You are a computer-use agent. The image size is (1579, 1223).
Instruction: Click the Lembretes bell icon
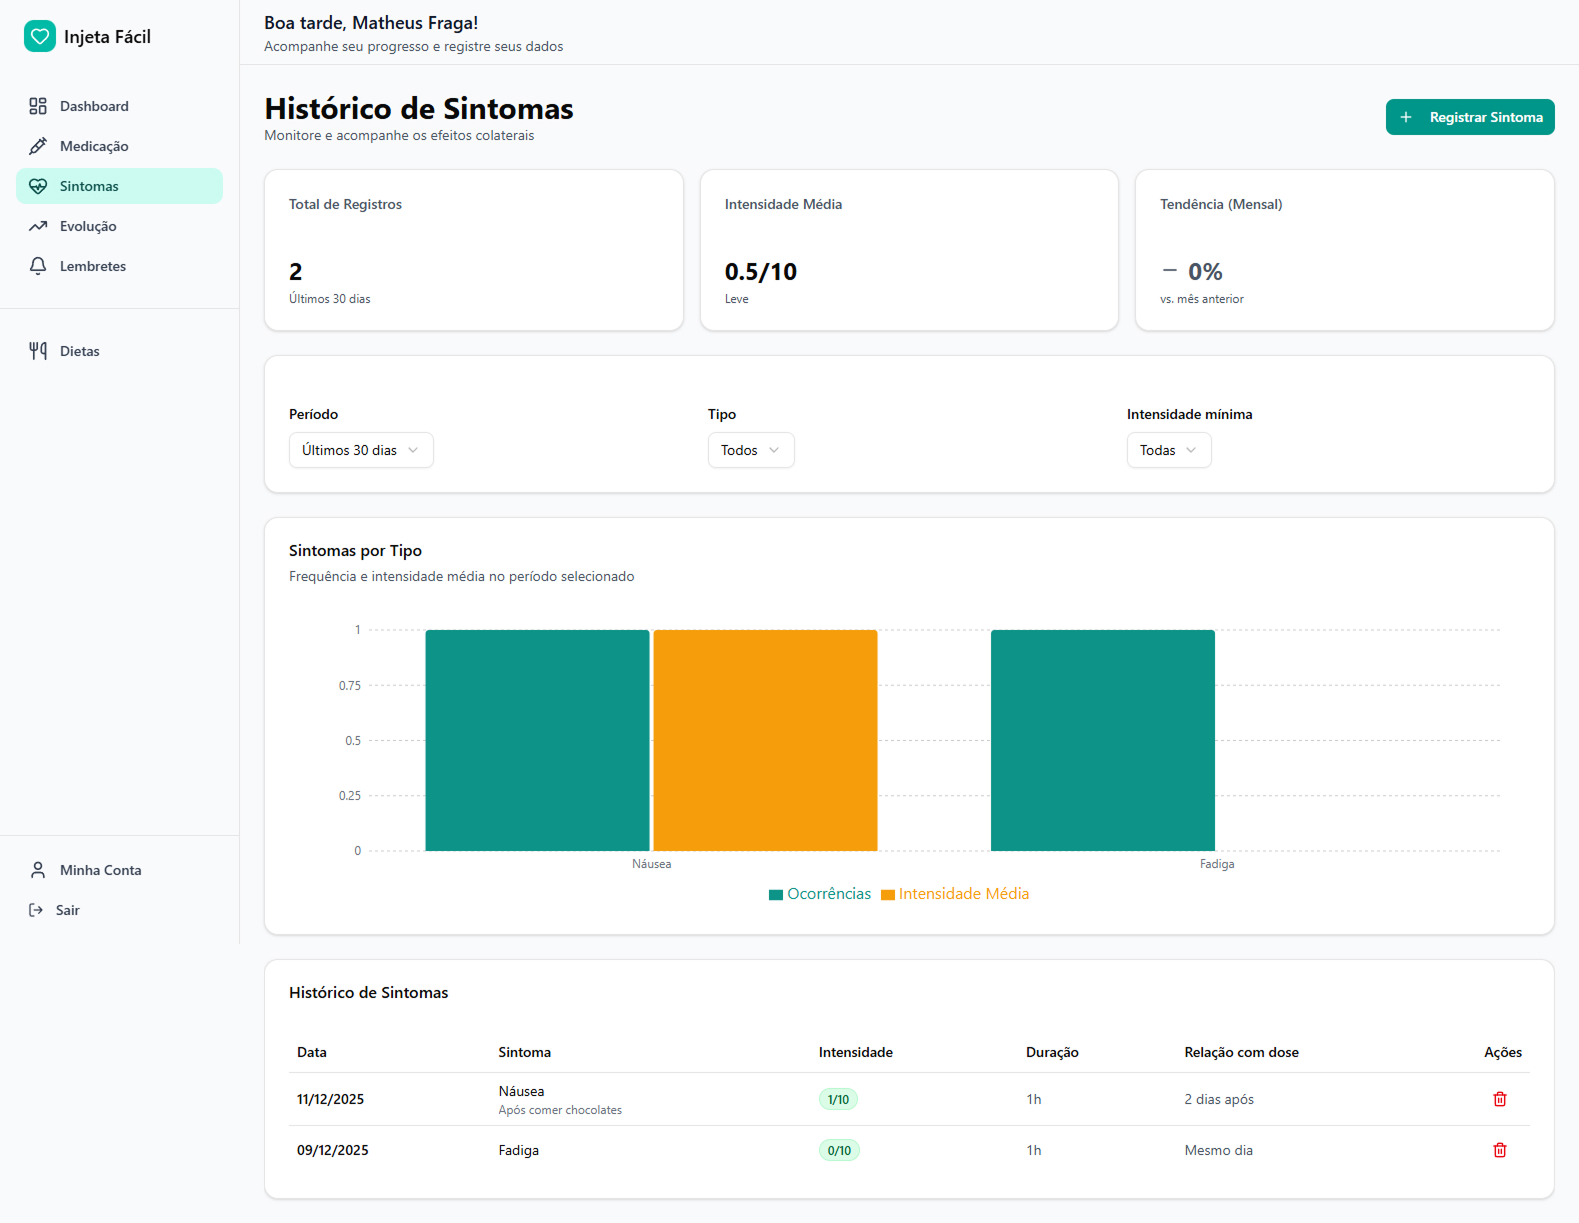(x=38, y=266)
